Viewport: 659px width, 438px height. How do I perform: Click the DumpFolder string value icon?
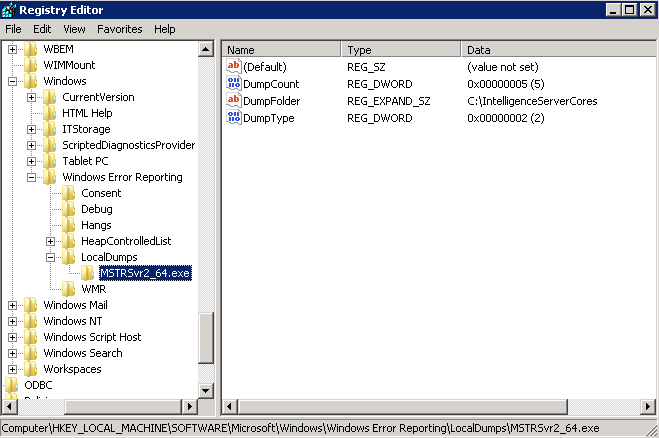(x=234, y=101)
